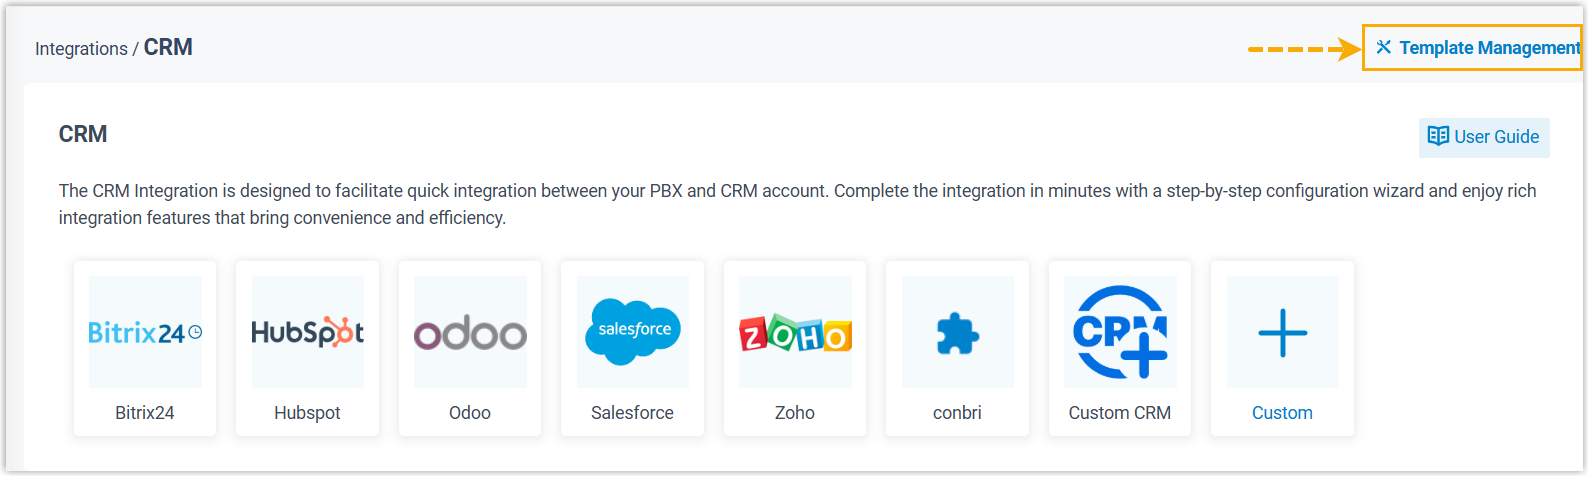Click the Template Management tools icon
1589x477 pixels.
click(1384, 47)
